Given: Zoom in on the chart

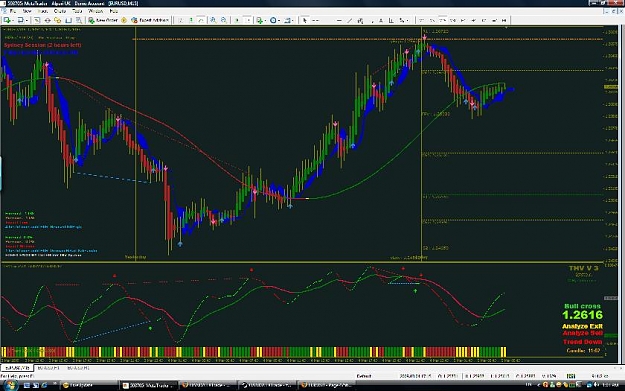Looking at the screenshot, I should 213,20.
